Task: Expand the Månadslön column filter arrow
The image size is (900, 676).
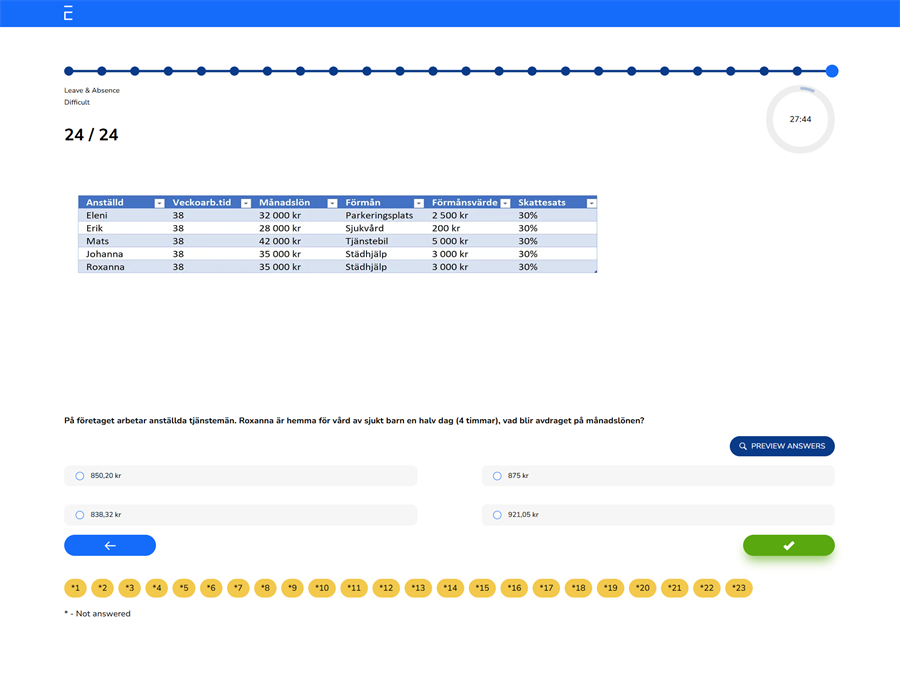Action: tap(332, 203)
